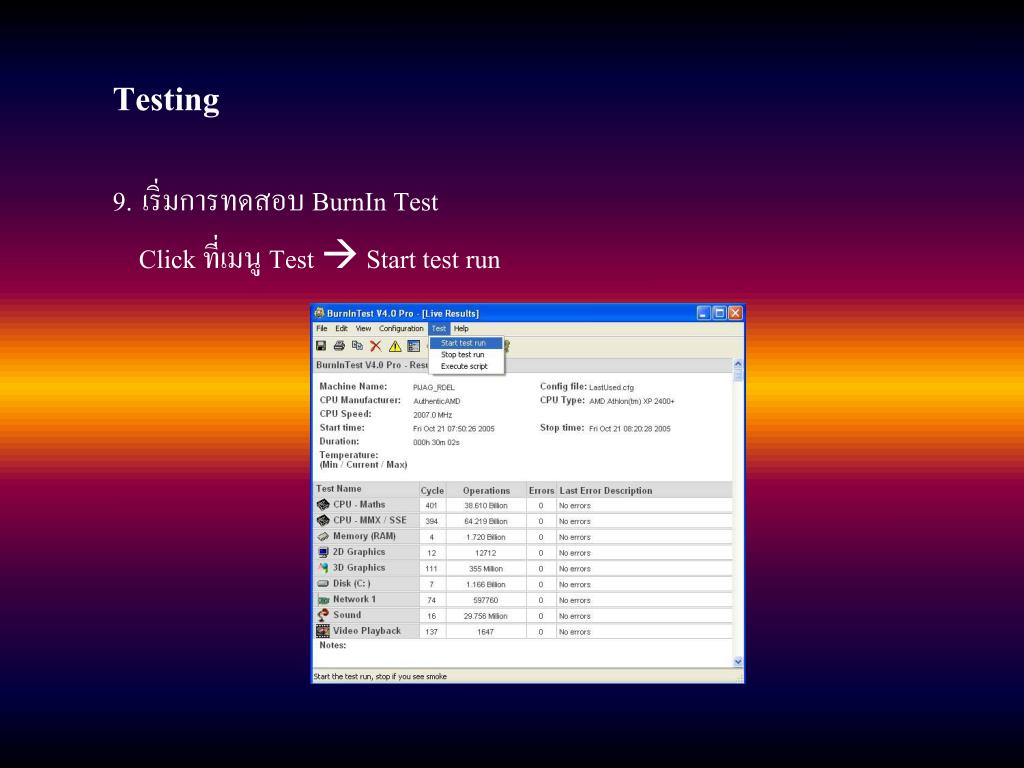
Task: Select Start test run from Test menu
Action: [464, 343]
